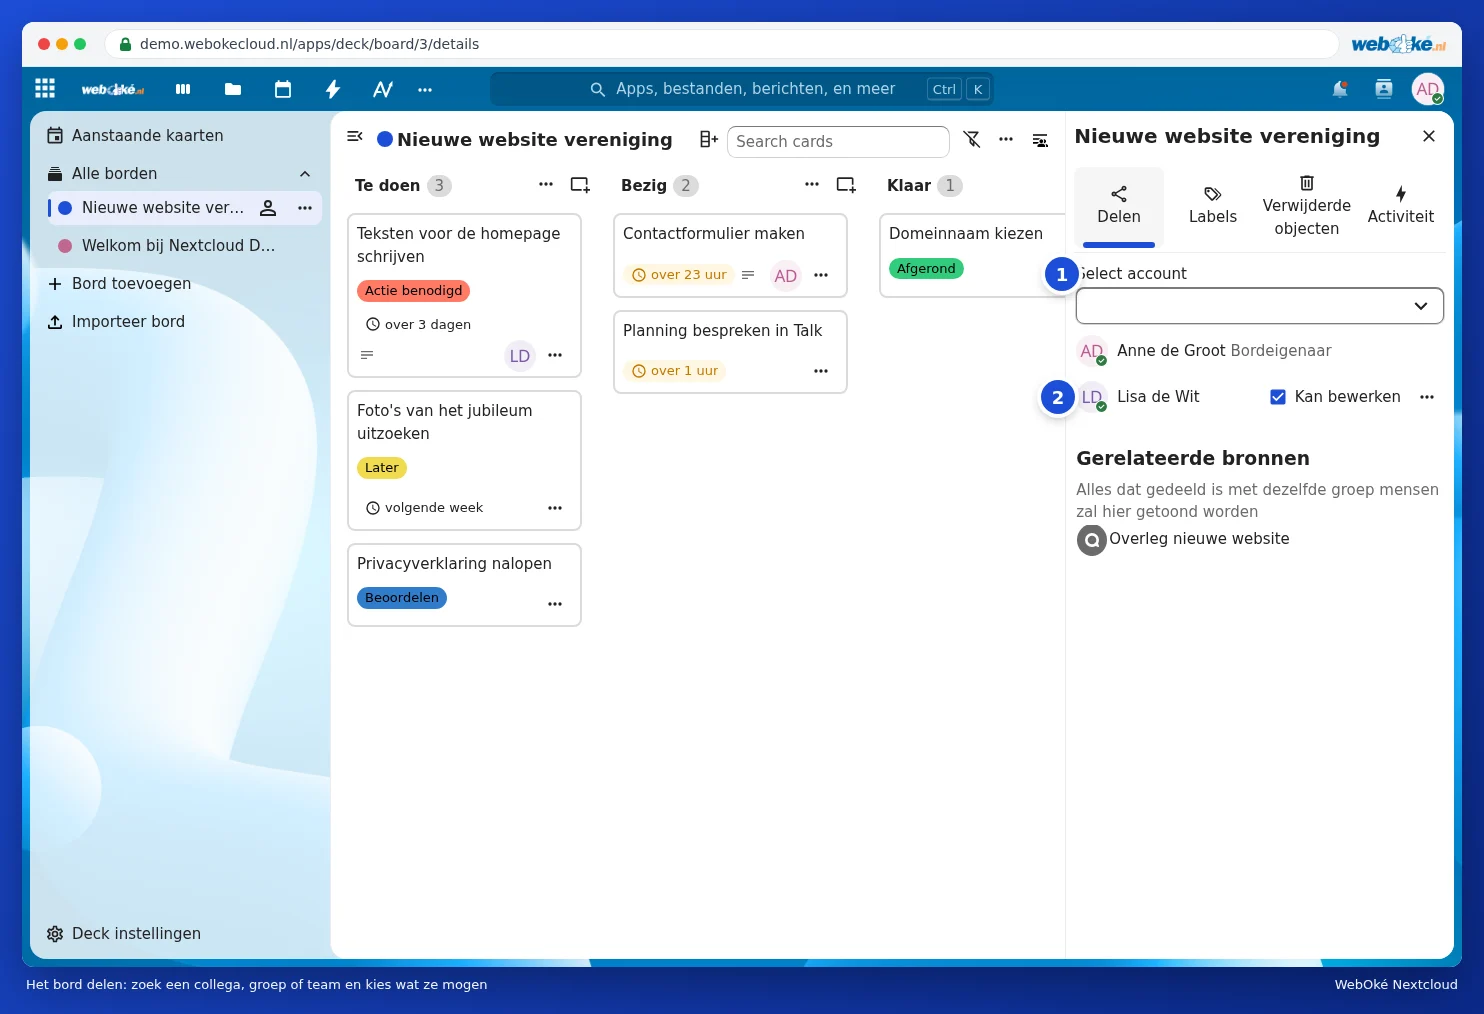Click the Later yellow label
Image resolution: width=1484 pixels, height=1014 pixels.
381,468
